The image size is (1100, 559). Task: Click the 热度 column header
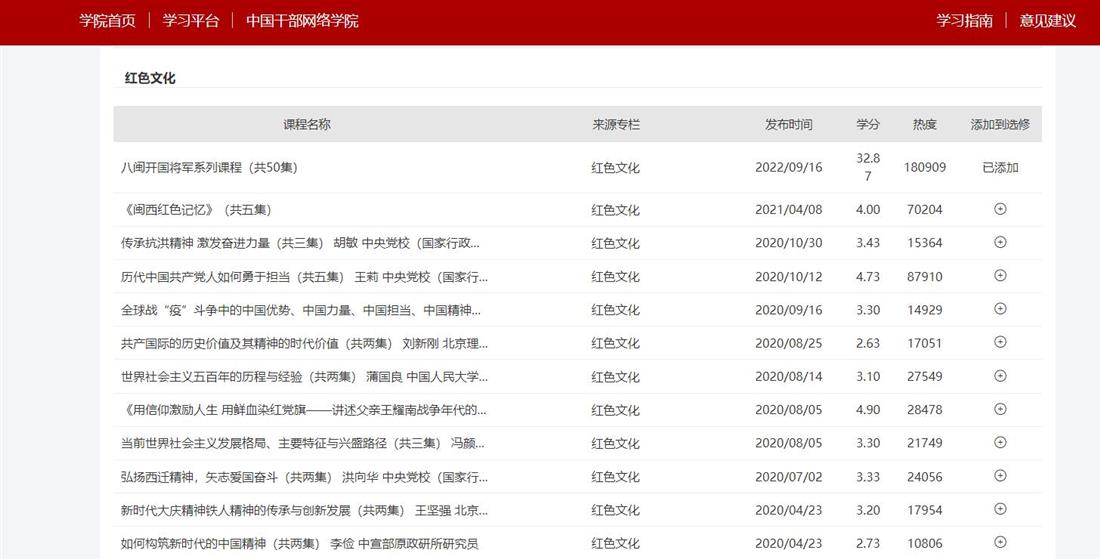click(x=925, y=124)
